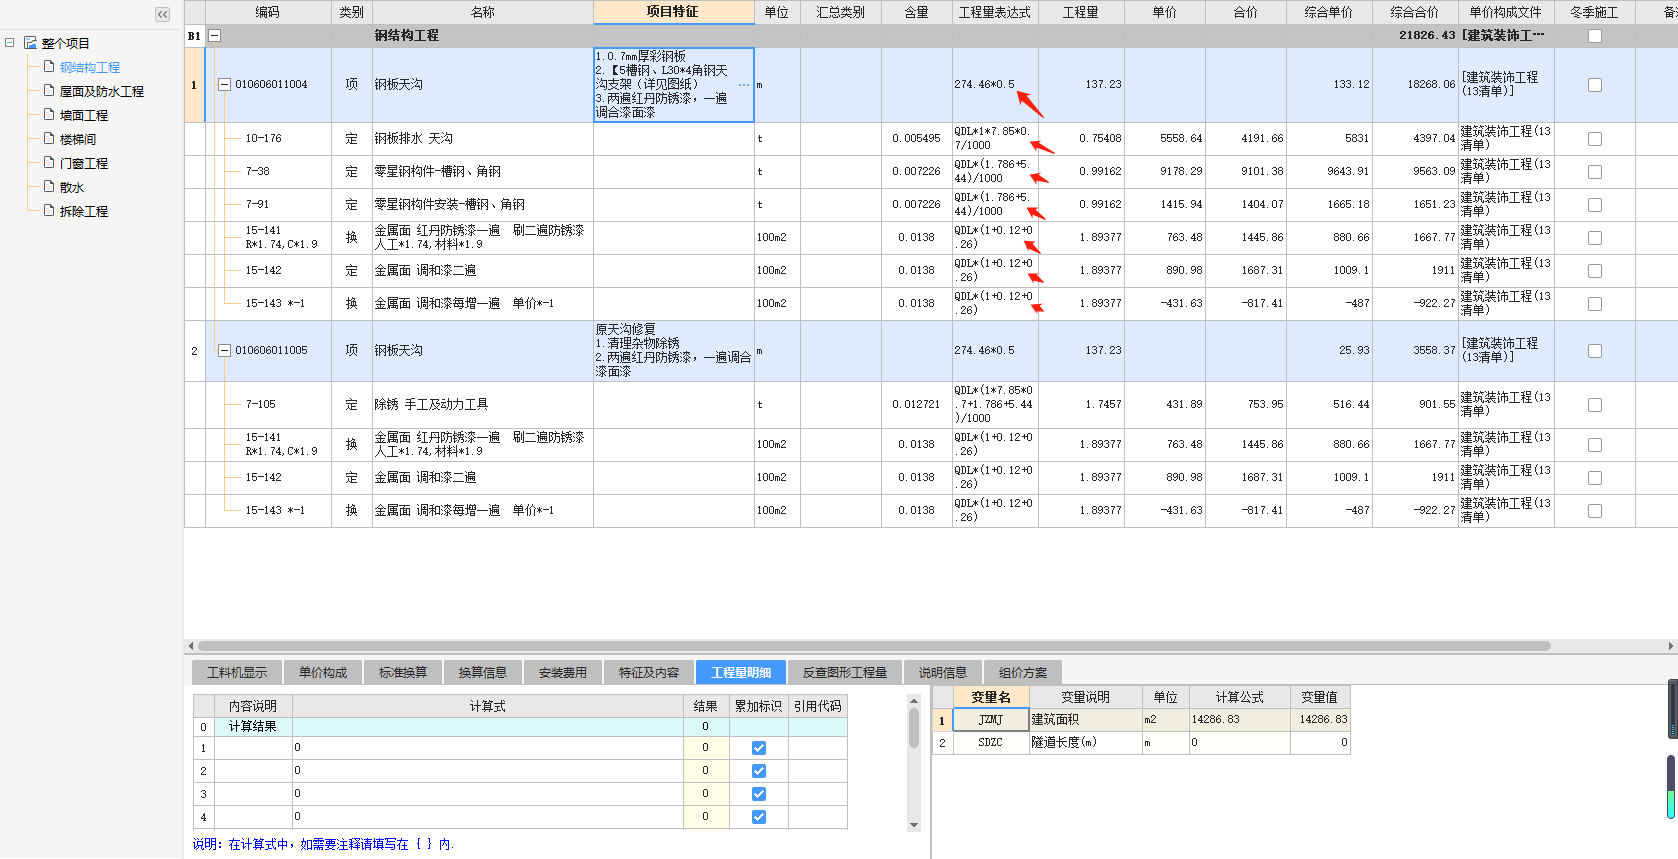The width and height of the screenshot is (1678, 859).
Task: Collapse item 010606011005 sub-rows
Action: point(224,351)
